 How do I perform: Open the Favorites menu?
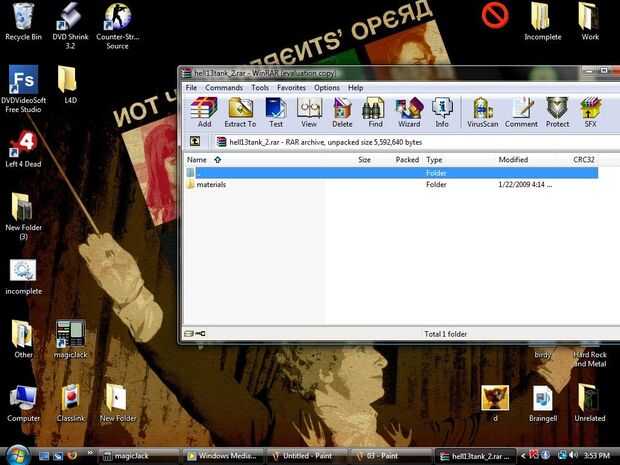tap(291, 88)
